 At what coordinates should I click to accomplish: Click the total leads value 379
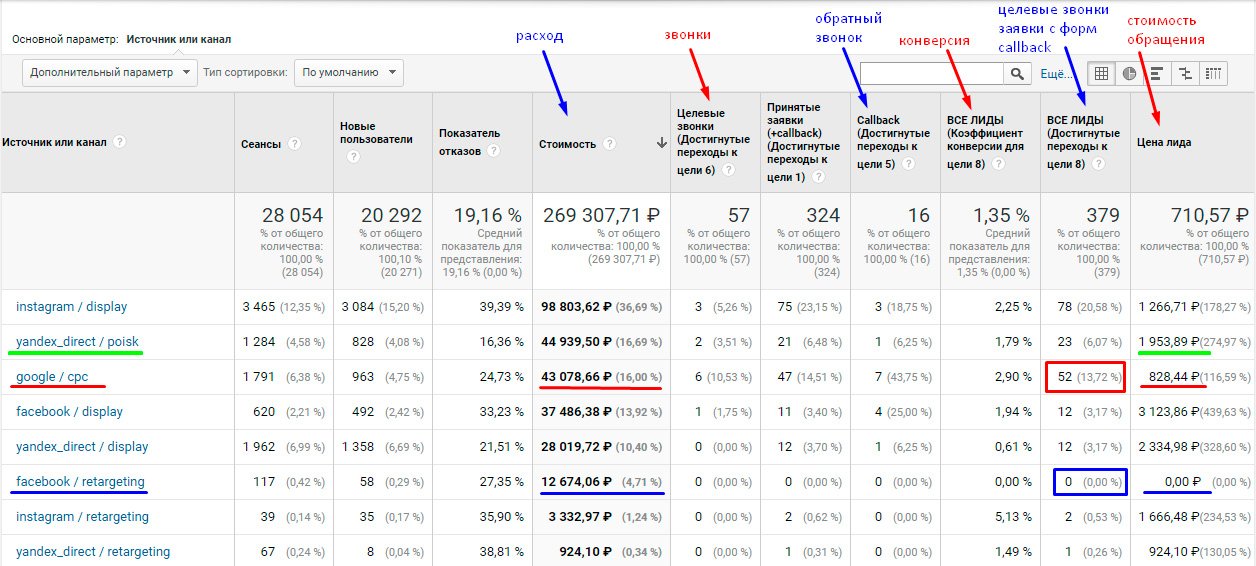pyautogui.click(x=1105, y=215)
